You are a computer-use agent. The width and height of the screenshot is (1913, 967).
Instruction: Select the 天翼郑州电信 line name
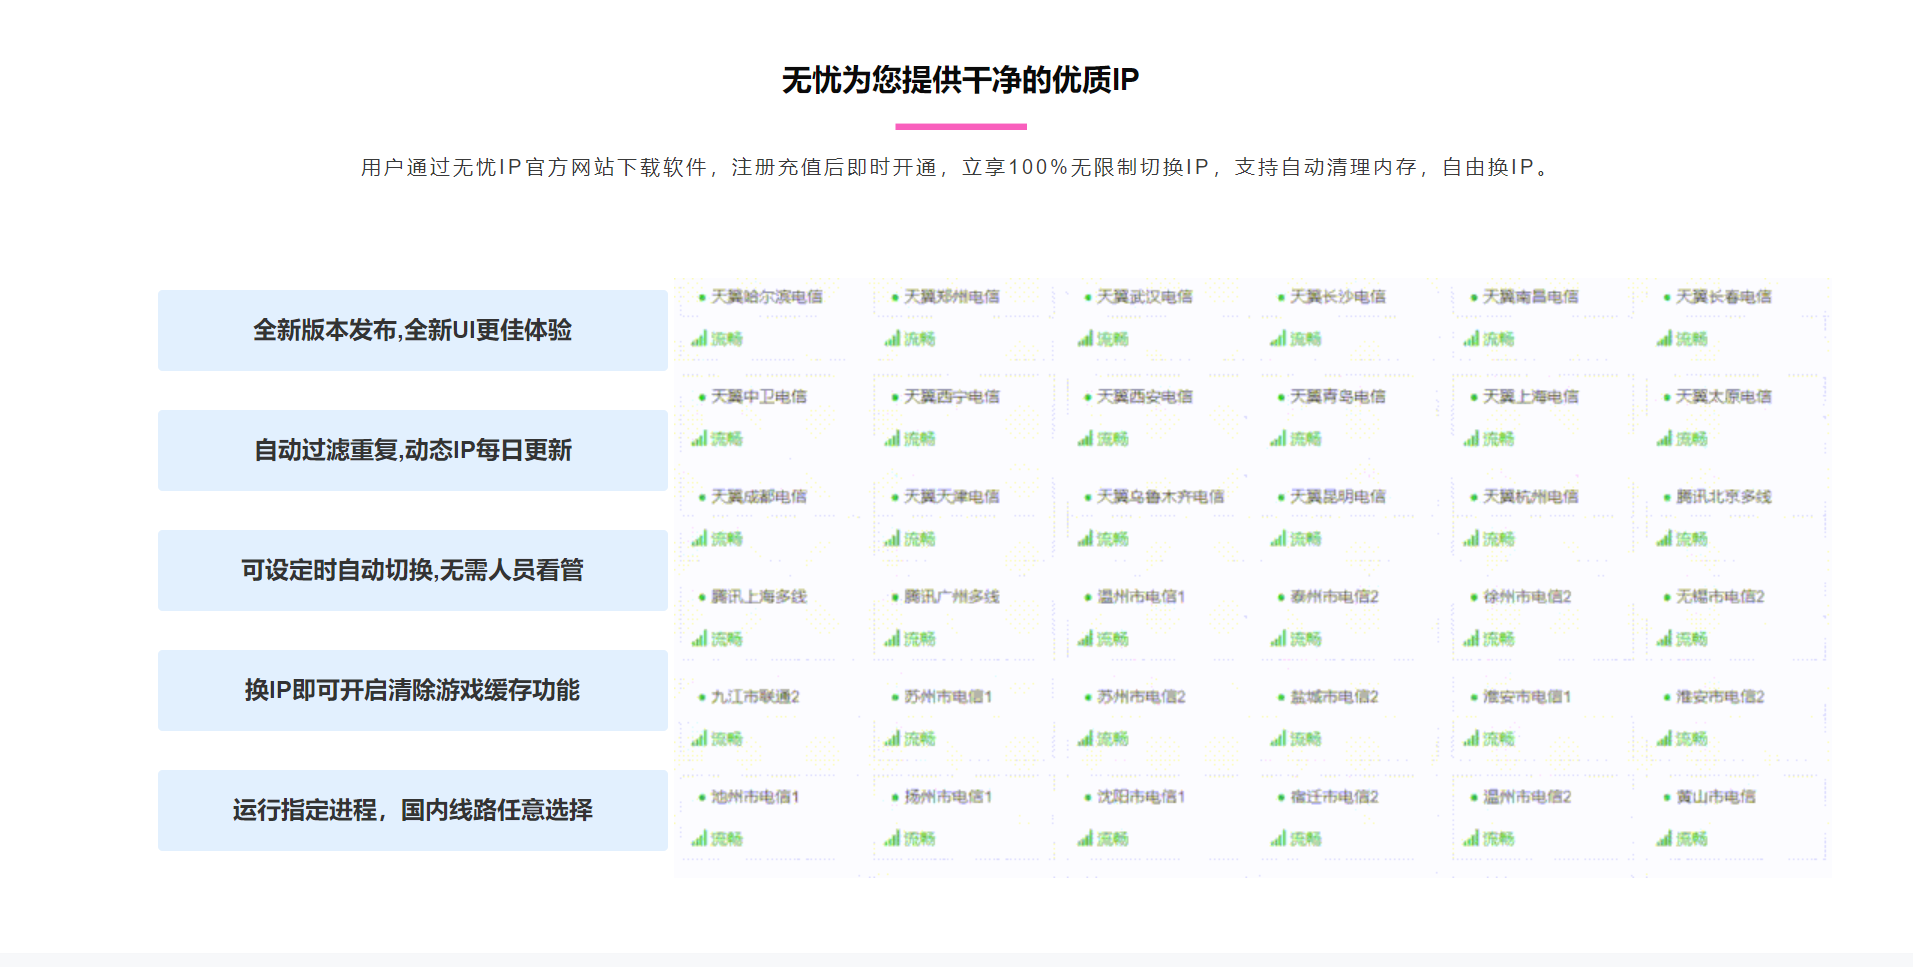pyautogui.click(x=952, y=297)
